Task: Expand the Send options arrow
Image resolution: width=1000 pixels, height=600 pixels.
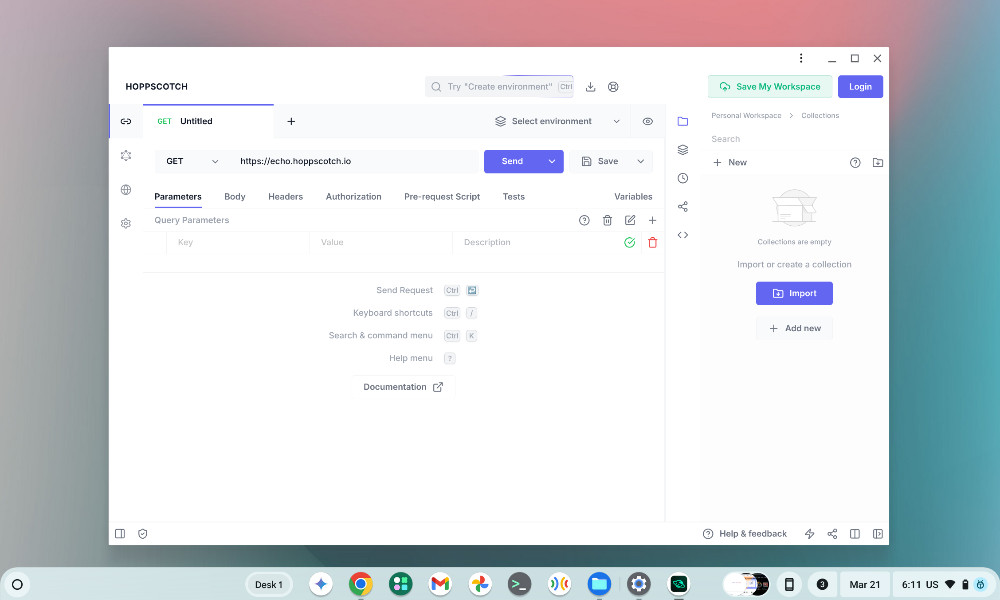Action: 552,161
